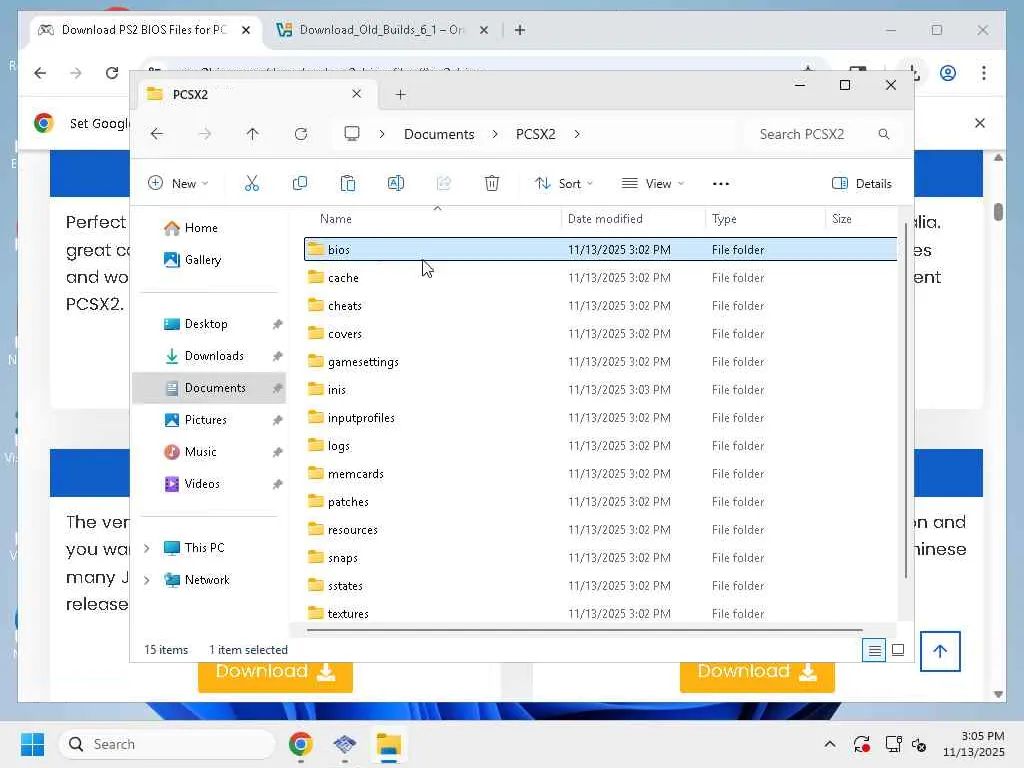The width and height of the screenshot is (1024, 768).
Task: Switch to Download PS2 BIOS Files Chrome tab
Action: pyautogui.click(x=144, y=30)
